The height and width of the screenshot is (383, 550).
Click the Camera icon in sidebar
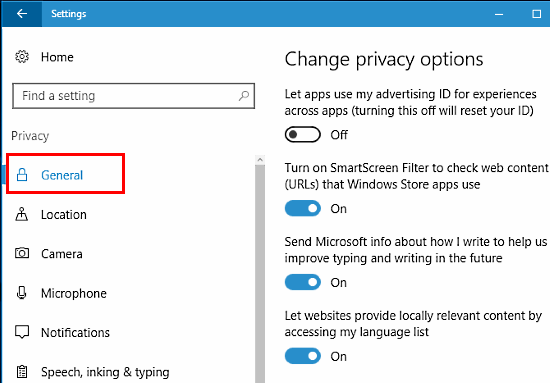click(22, 253)
